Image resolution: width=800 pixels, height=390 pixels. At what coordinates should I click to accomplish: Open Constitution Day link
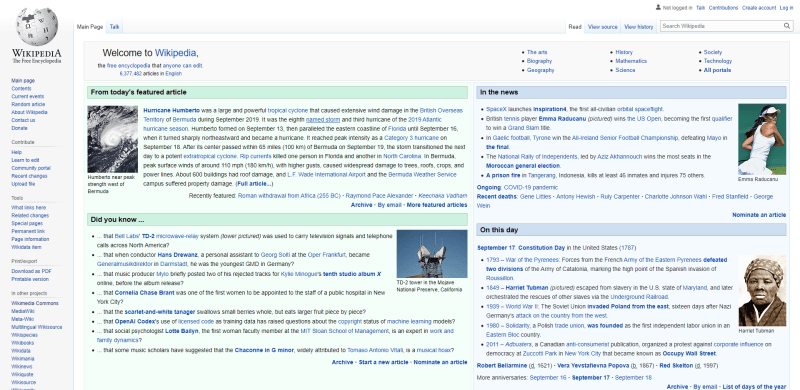[541, 248]
